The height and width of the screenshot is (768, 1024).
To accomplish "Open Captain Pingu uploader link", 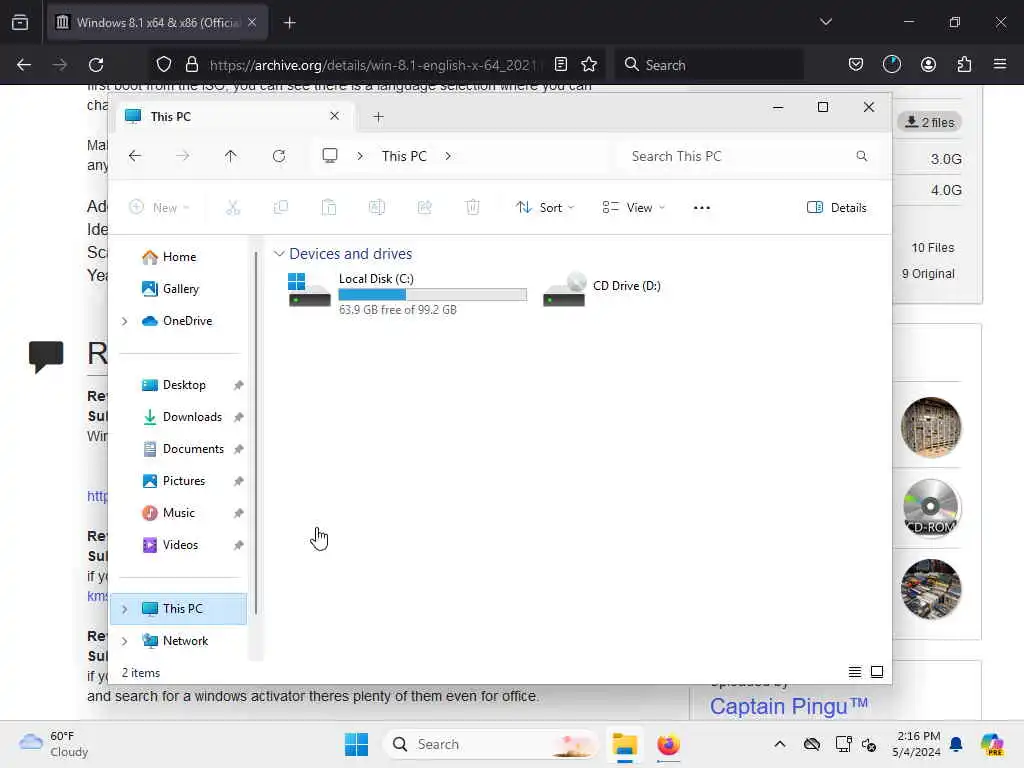I will coord(788,706).
